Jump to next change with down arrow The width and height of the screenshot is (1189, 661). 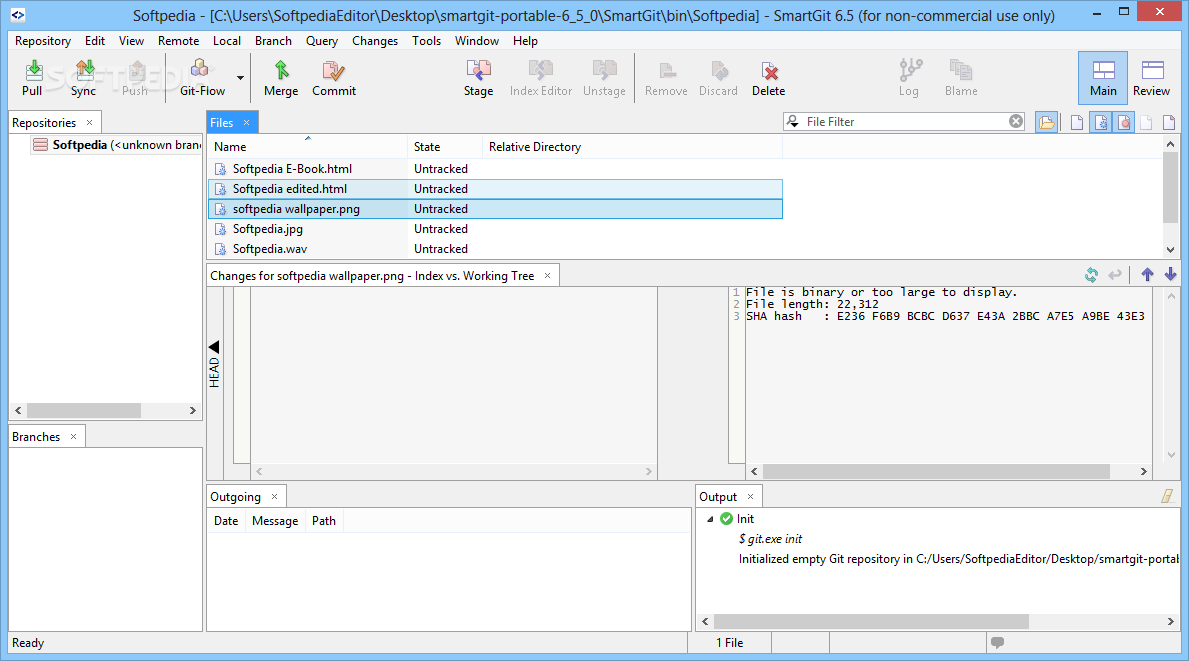point(1171,275)
